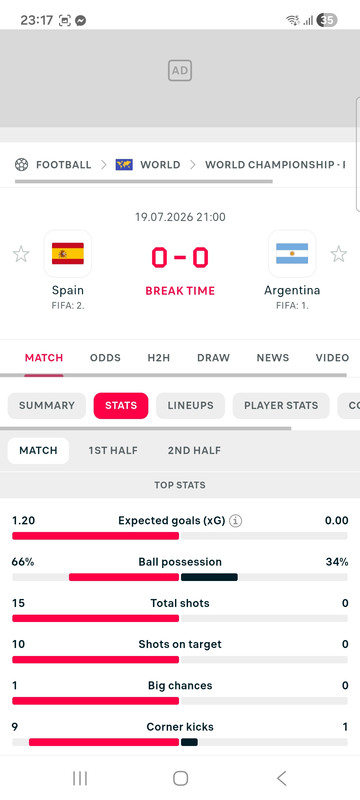This screenshot has height=800, width=360.
Task: Open the Expected goals info icon
Action: coord(236,521)
